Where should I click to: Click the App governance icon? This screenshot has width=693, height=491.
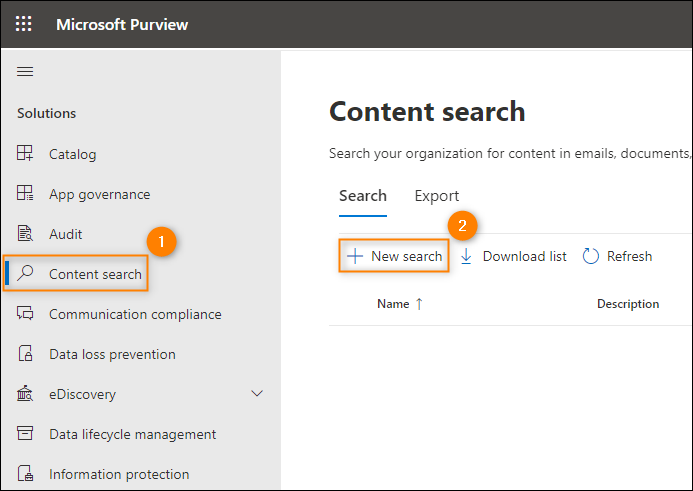(25, 194)
